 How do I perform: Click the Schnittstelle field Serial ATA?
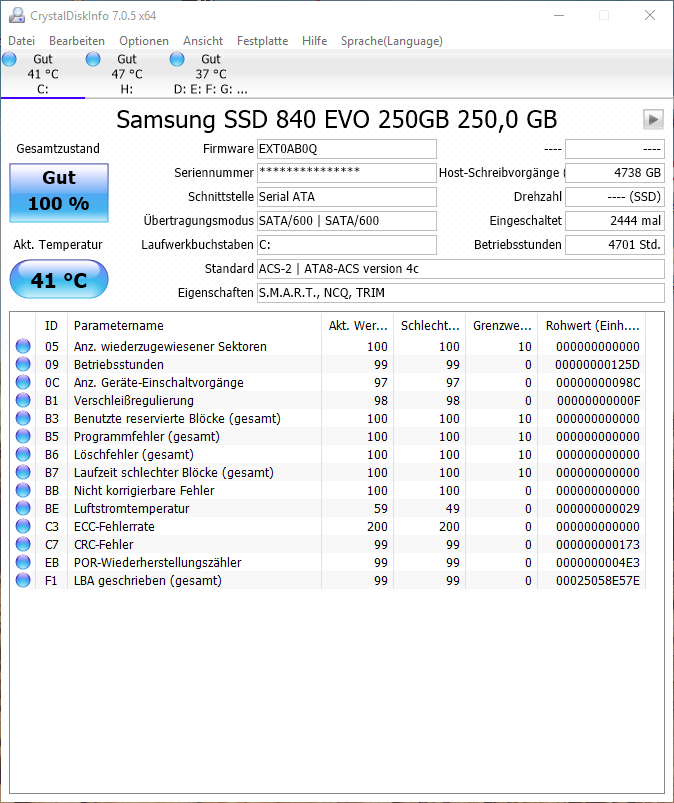(347, 197)
